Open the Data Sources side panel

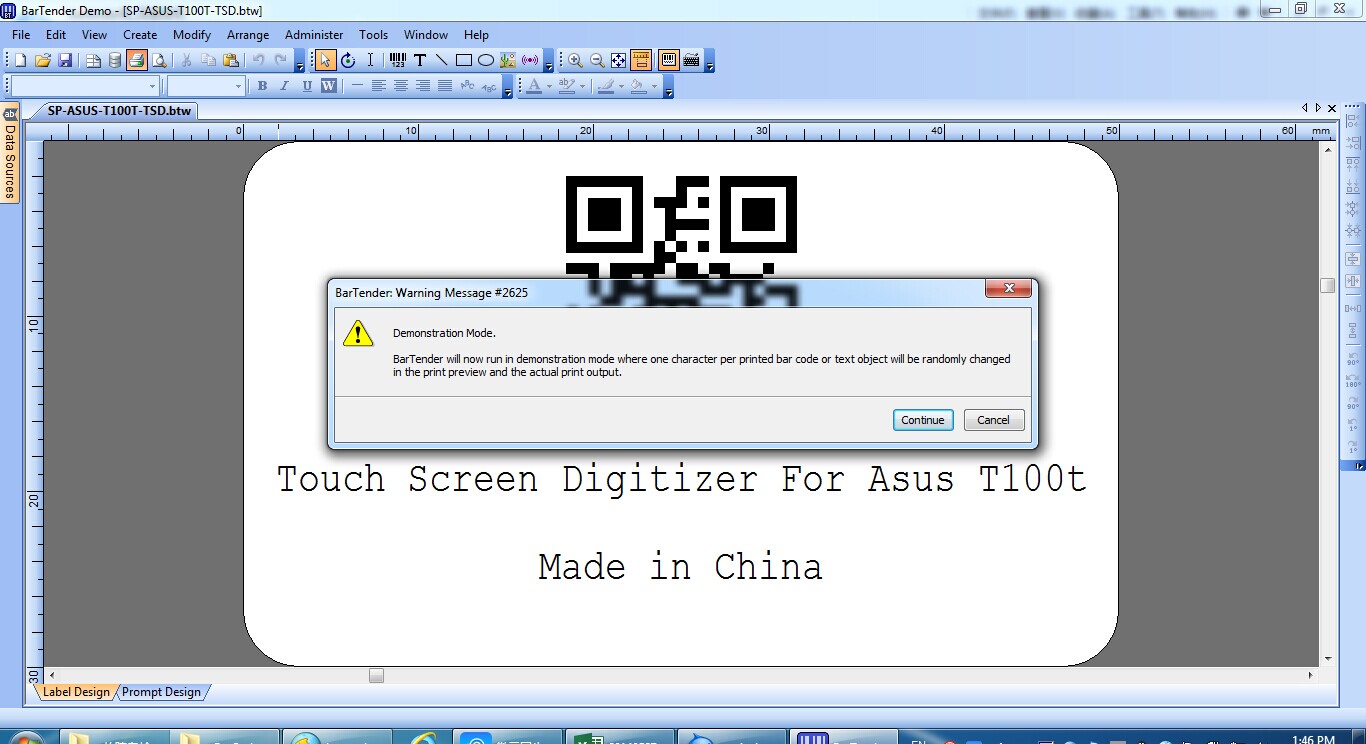tap(10, 153)
